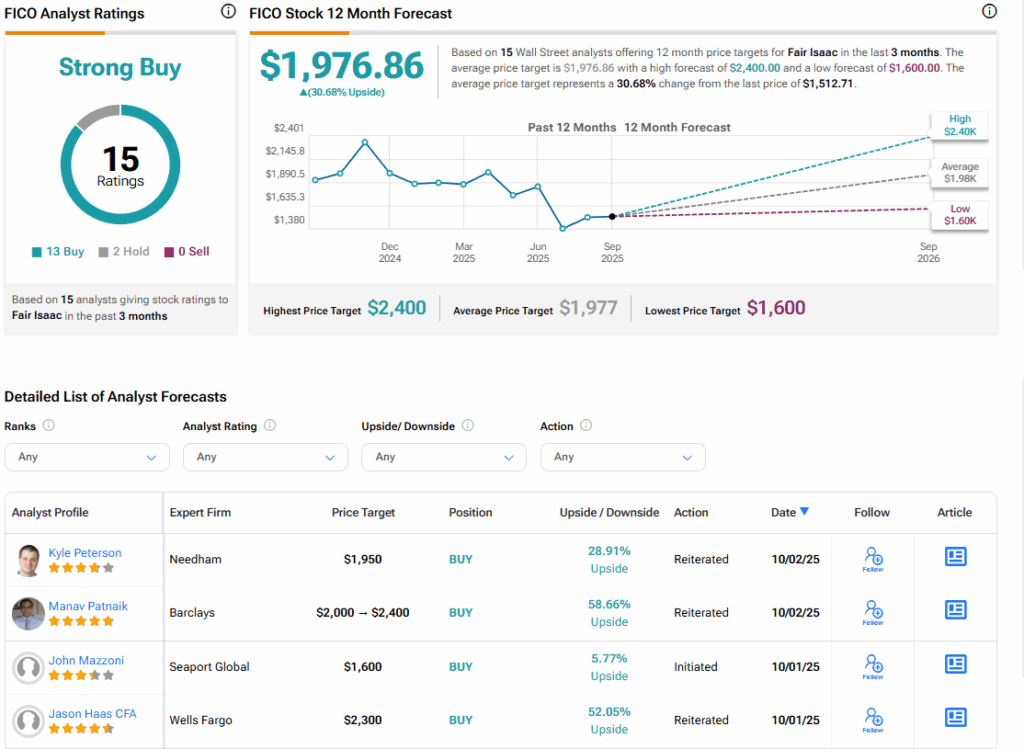Click the info icon next to Ranks
The image size is (1024, 749).
pos(49,426)
